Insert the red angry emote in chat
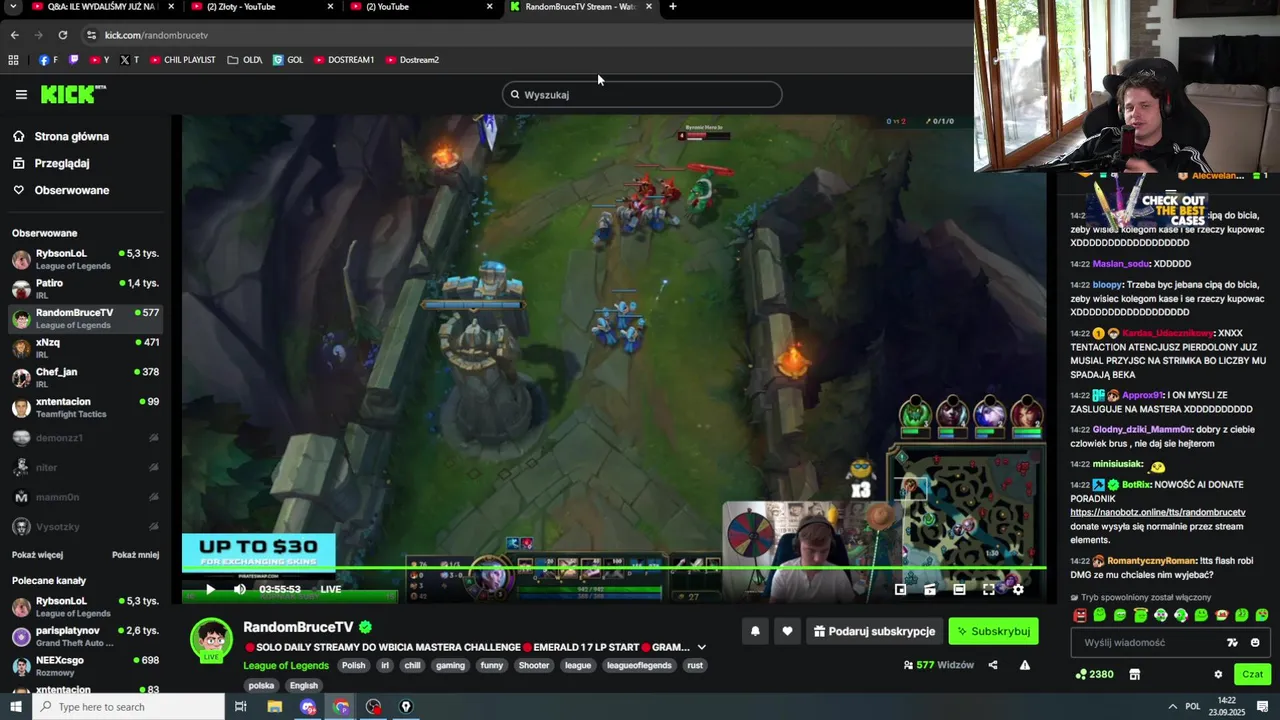 (x=1080, y=615)
